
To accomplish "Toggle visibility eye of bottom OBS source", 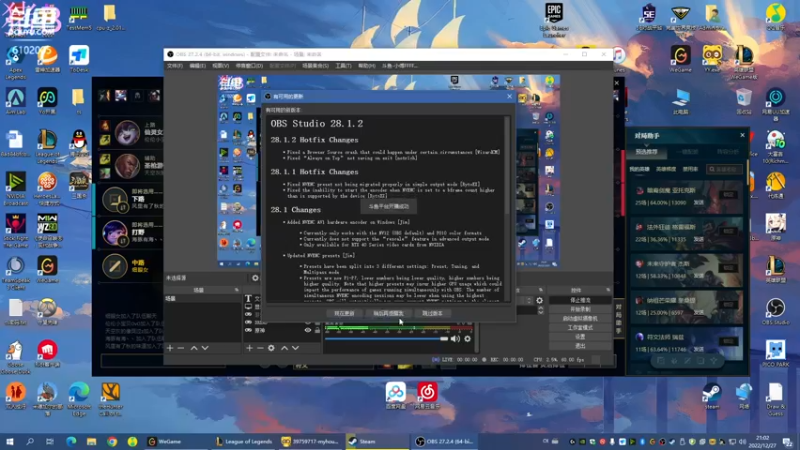I will click(308, 331).
